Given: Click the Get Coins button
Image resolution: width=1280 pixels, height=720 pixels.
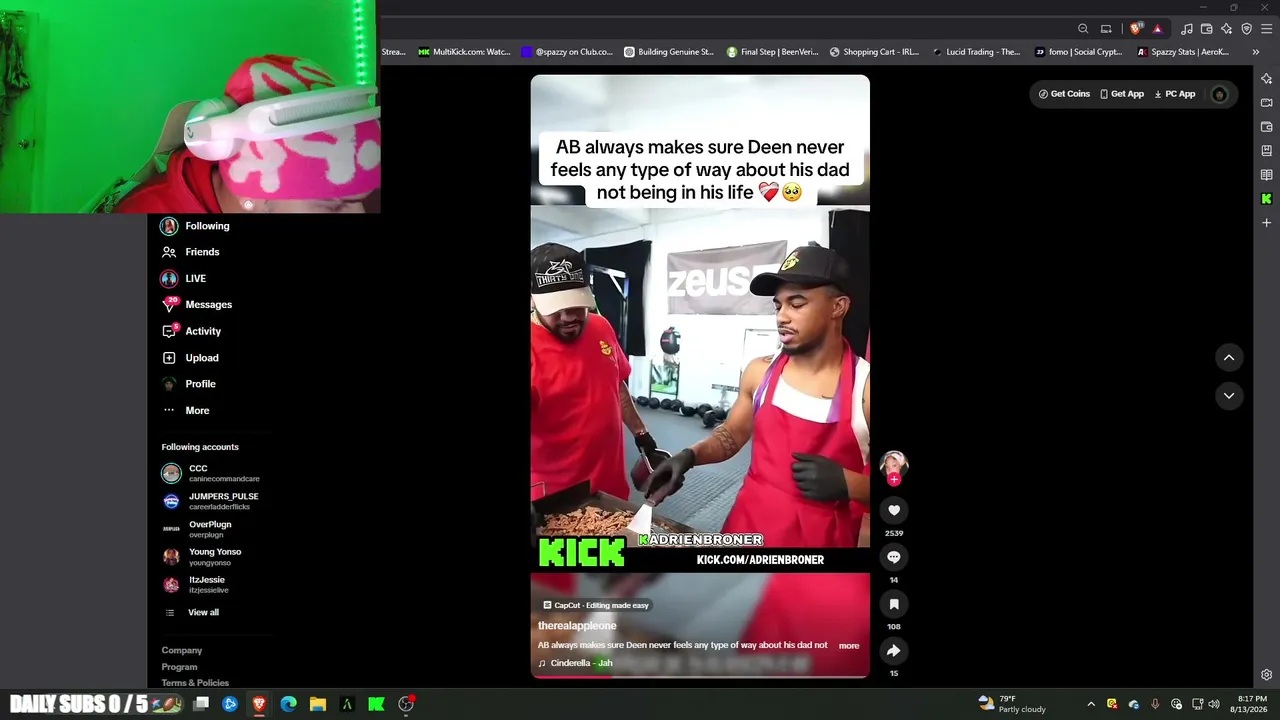Looking at the screenshot, I should [x=1064, y=94].
